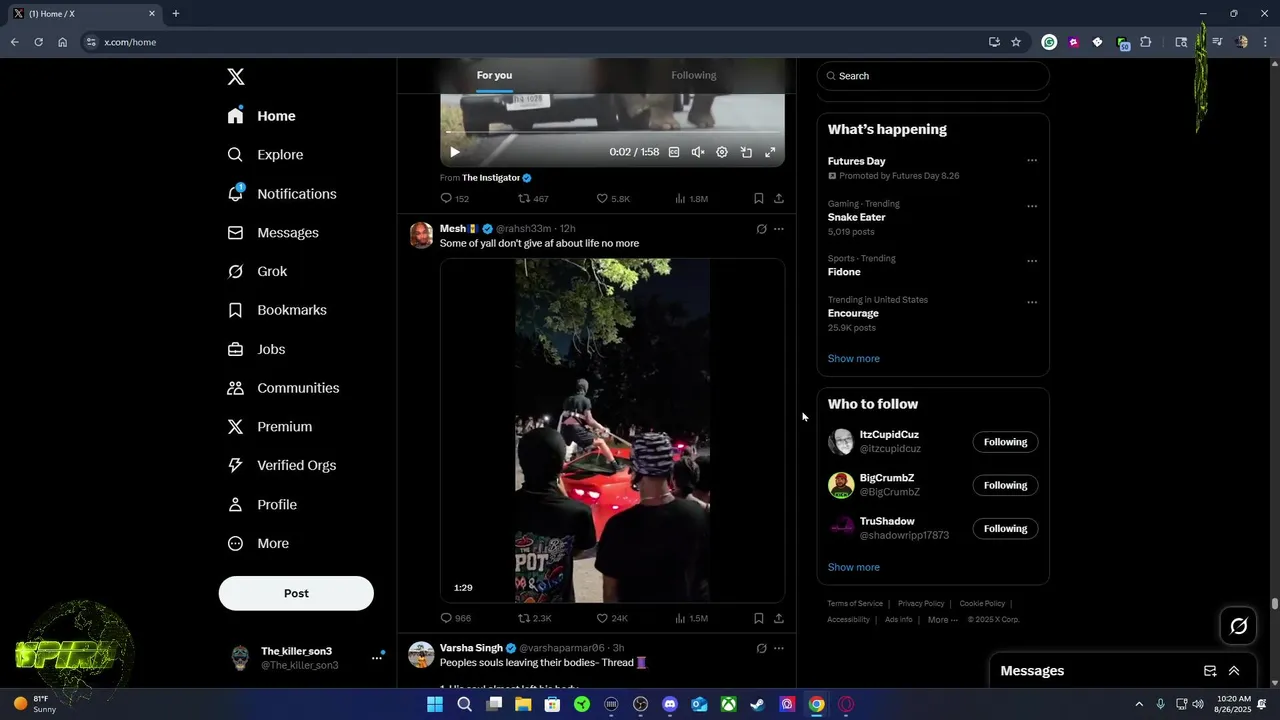The height and width of the screenshot is (720, 1280).
Task: Like Mesh post with 24K likes
Action: pos(613,618)
